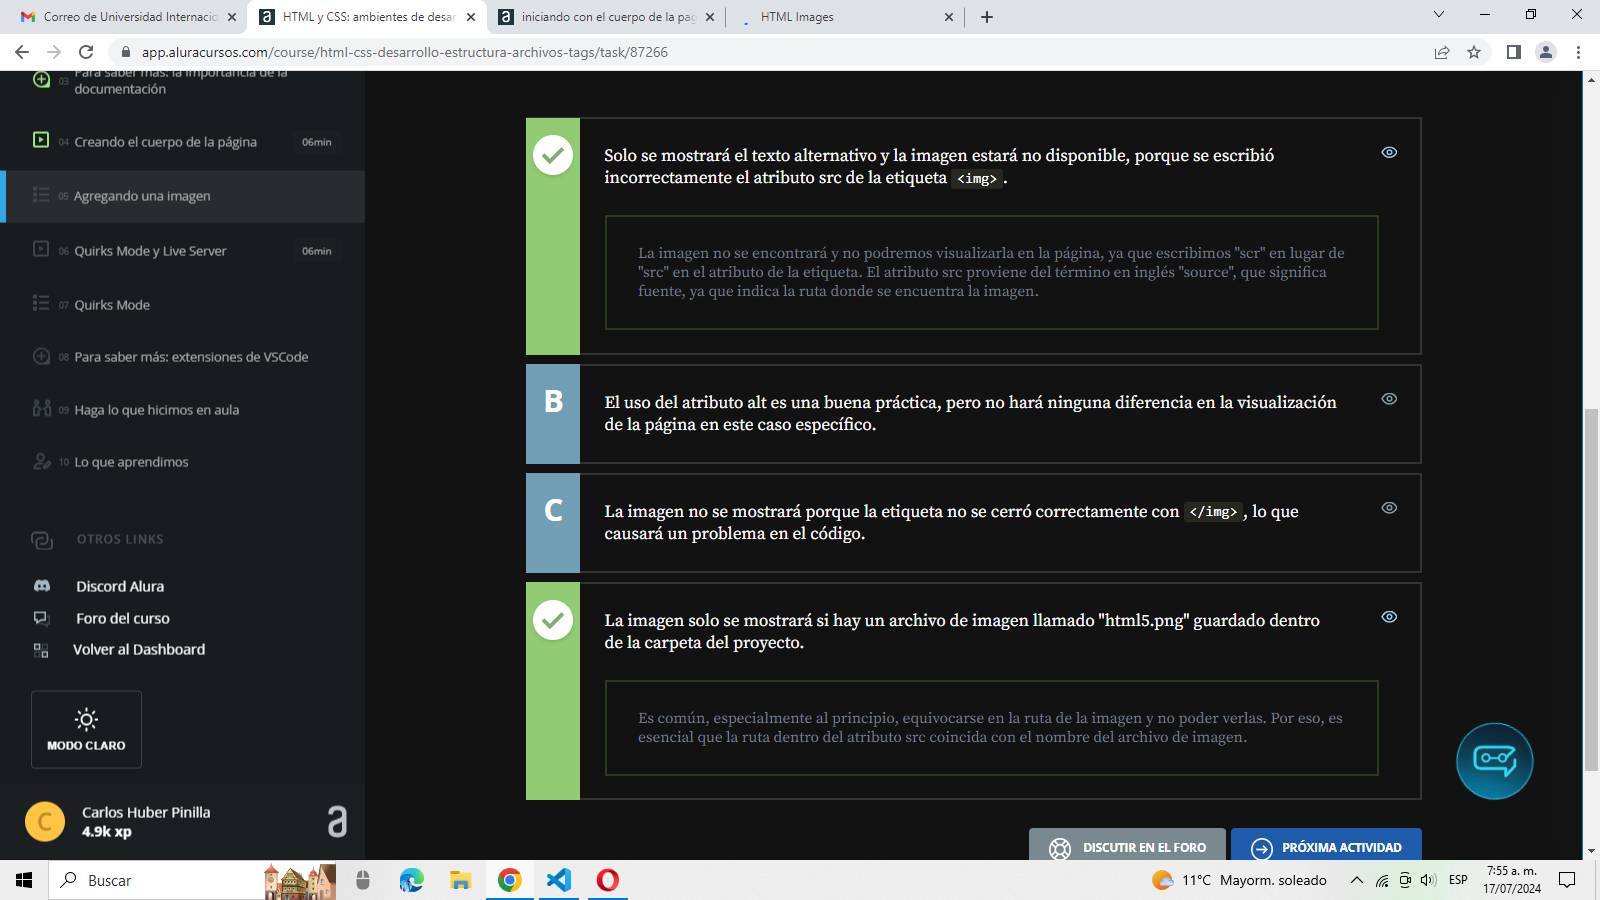Toggle eye icon on first correct answer
Viewport: 1600px width, 900px height.
[x=1389, y=153]
